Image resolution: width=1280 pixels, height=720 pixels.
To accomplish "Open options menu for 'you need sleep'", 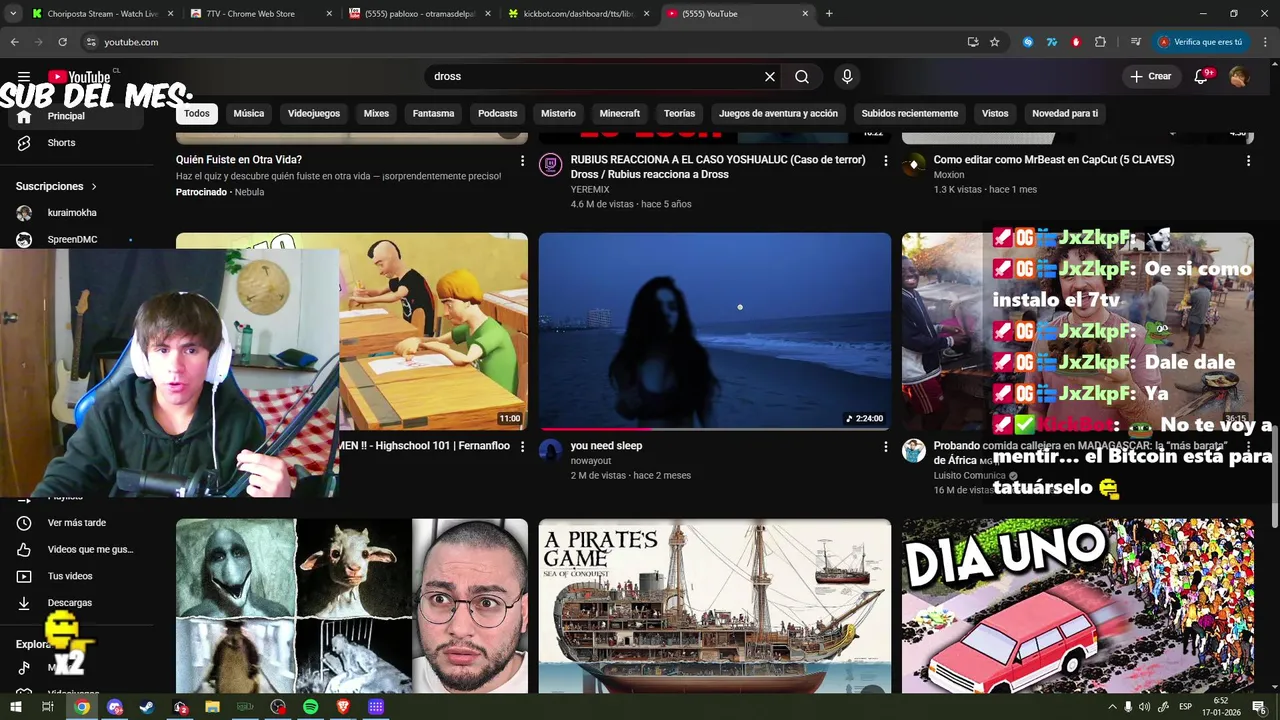I will click(x=885, y=446).
